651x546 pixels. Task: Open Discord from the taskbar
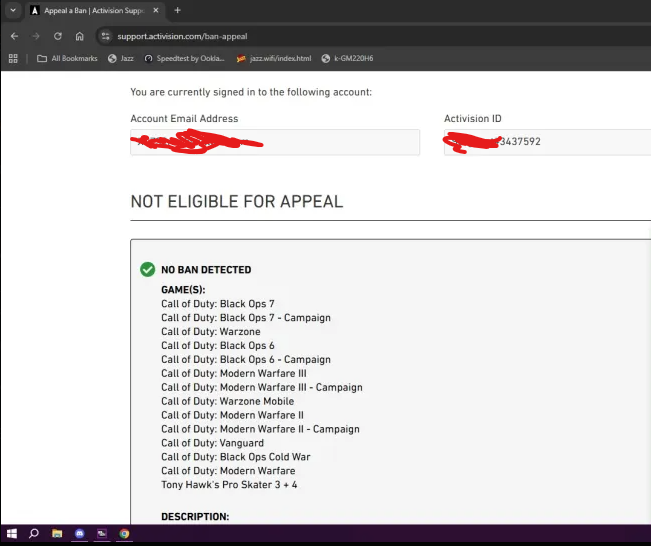click(80, 534)
